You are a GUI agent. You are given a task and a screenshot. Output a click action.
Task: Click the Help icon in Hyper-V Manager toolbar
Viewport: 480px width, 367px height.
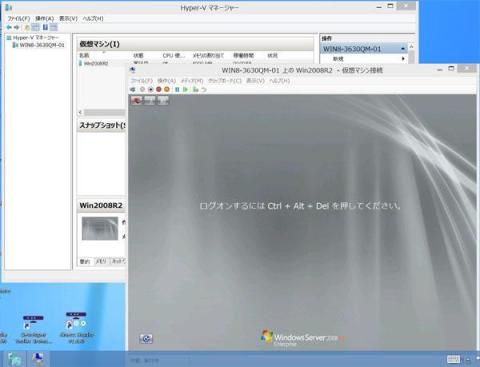(x=45, y=27)
